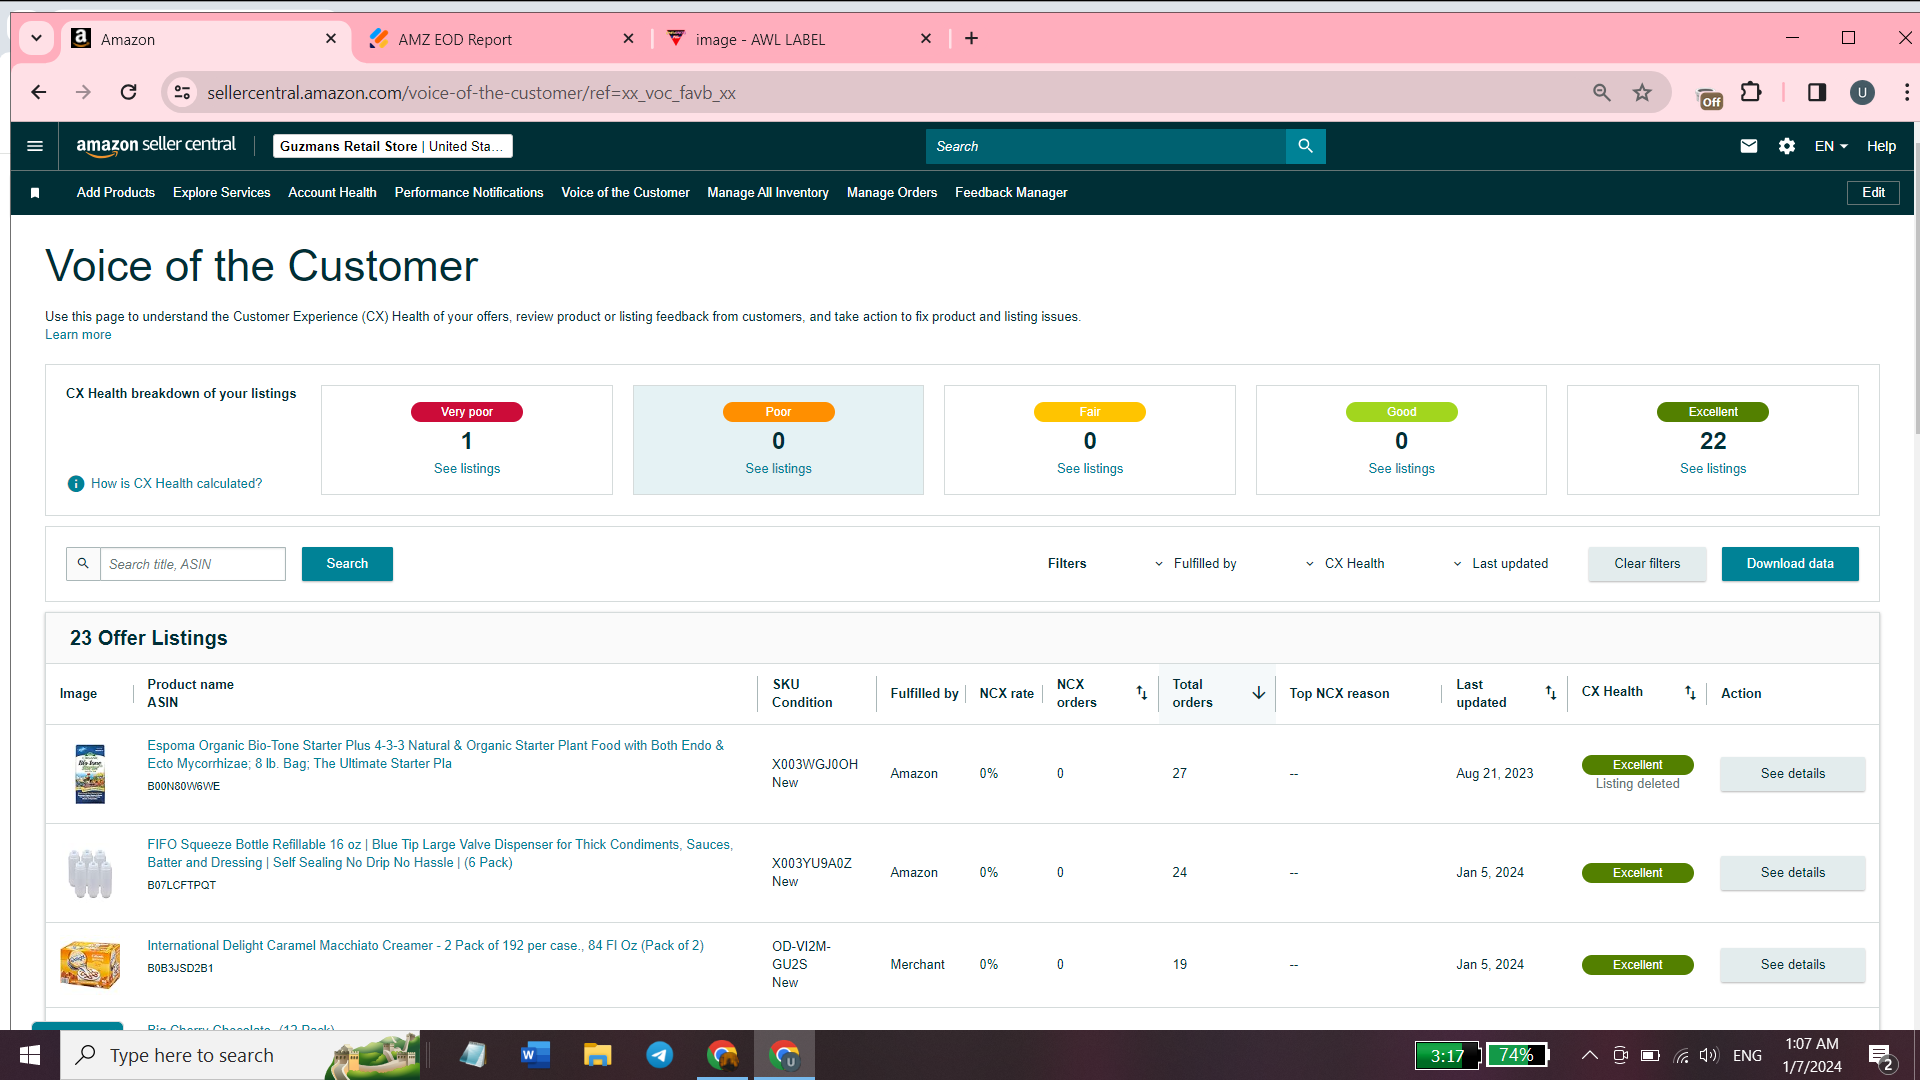Open a new browser tab
This screenshot has height=1080, width=1920.
pyautogui.click(x=971, y=39)
